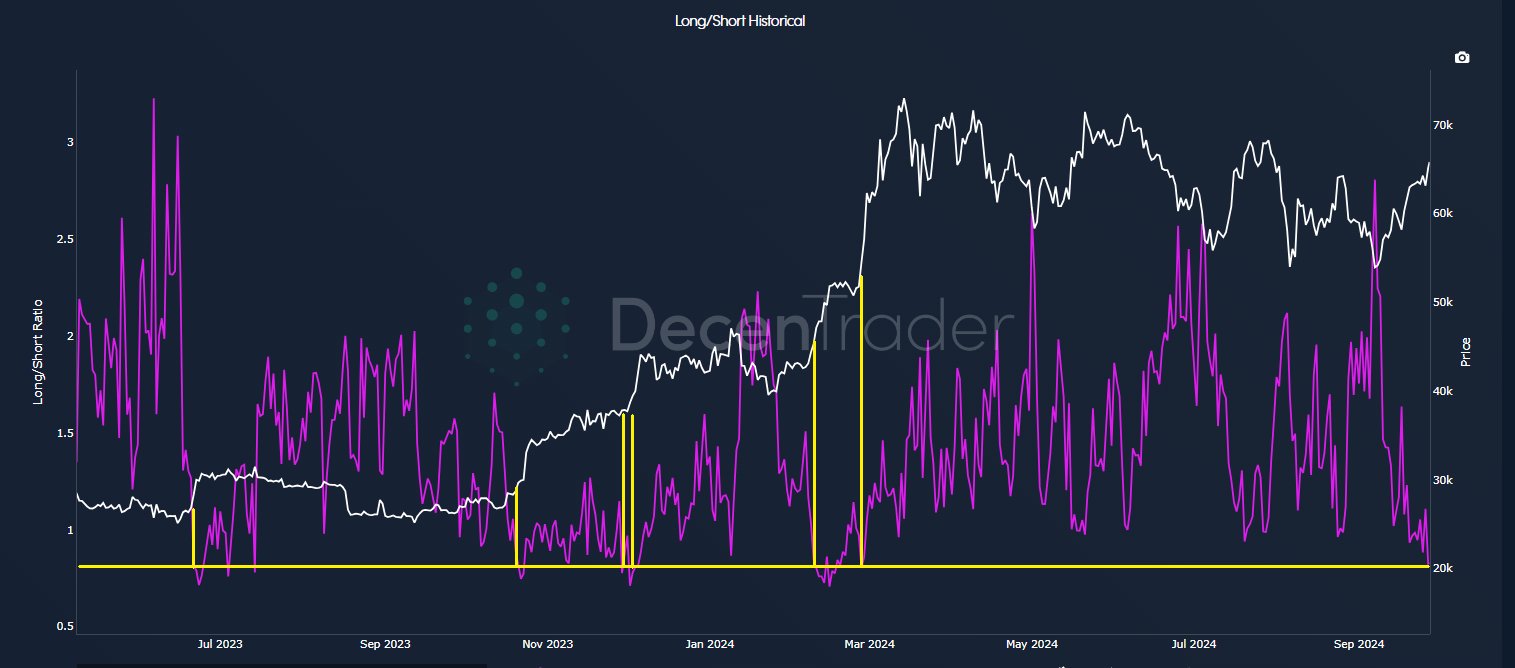1515x668 pixels.
Task: Click the 2.5 ratio axis tick
Action: (63, 239)
